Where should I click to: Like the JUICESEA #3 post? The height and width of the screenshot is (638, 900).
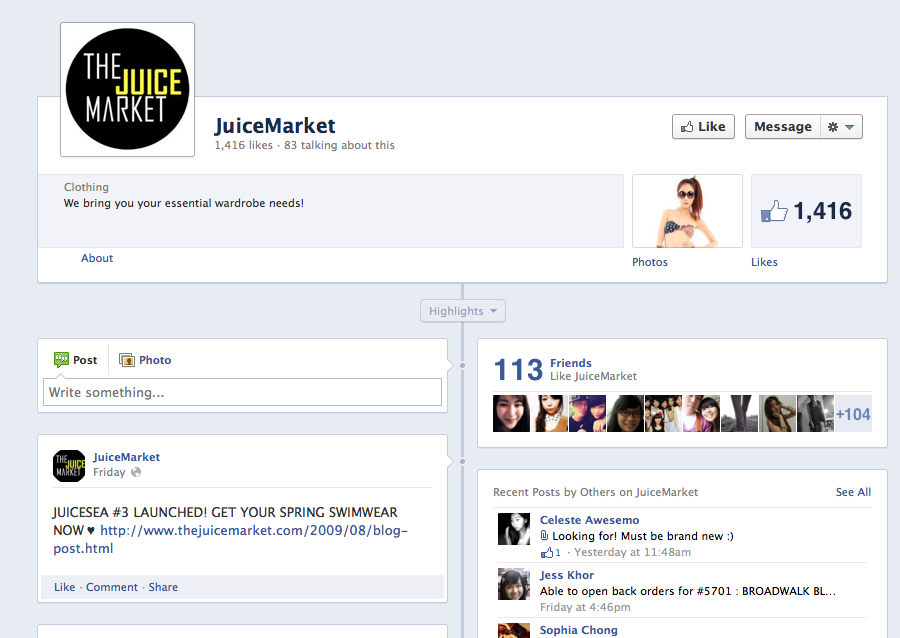click(64, 587)
